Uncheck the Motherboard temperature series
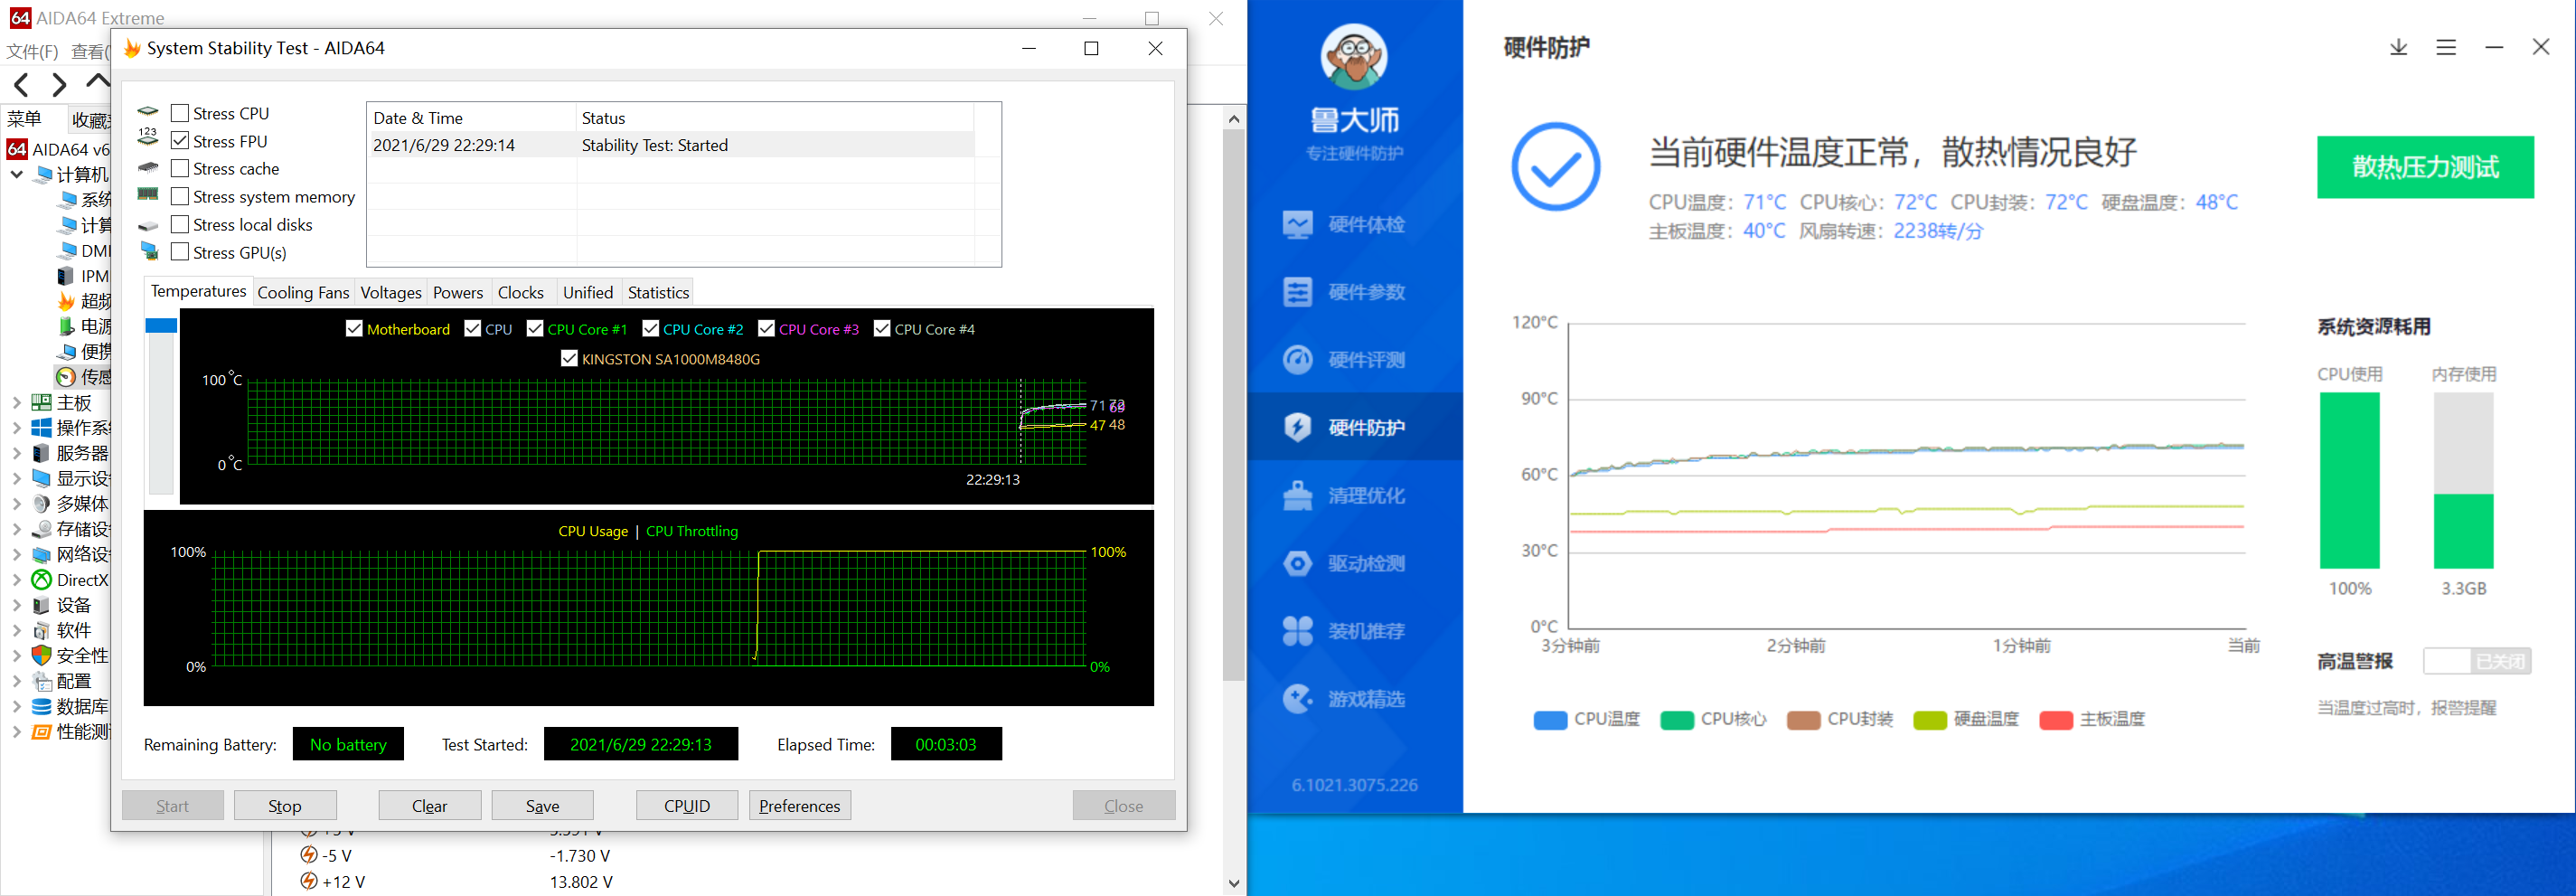This screenshot has width=2576, height=896. click(x=354, y=329)
